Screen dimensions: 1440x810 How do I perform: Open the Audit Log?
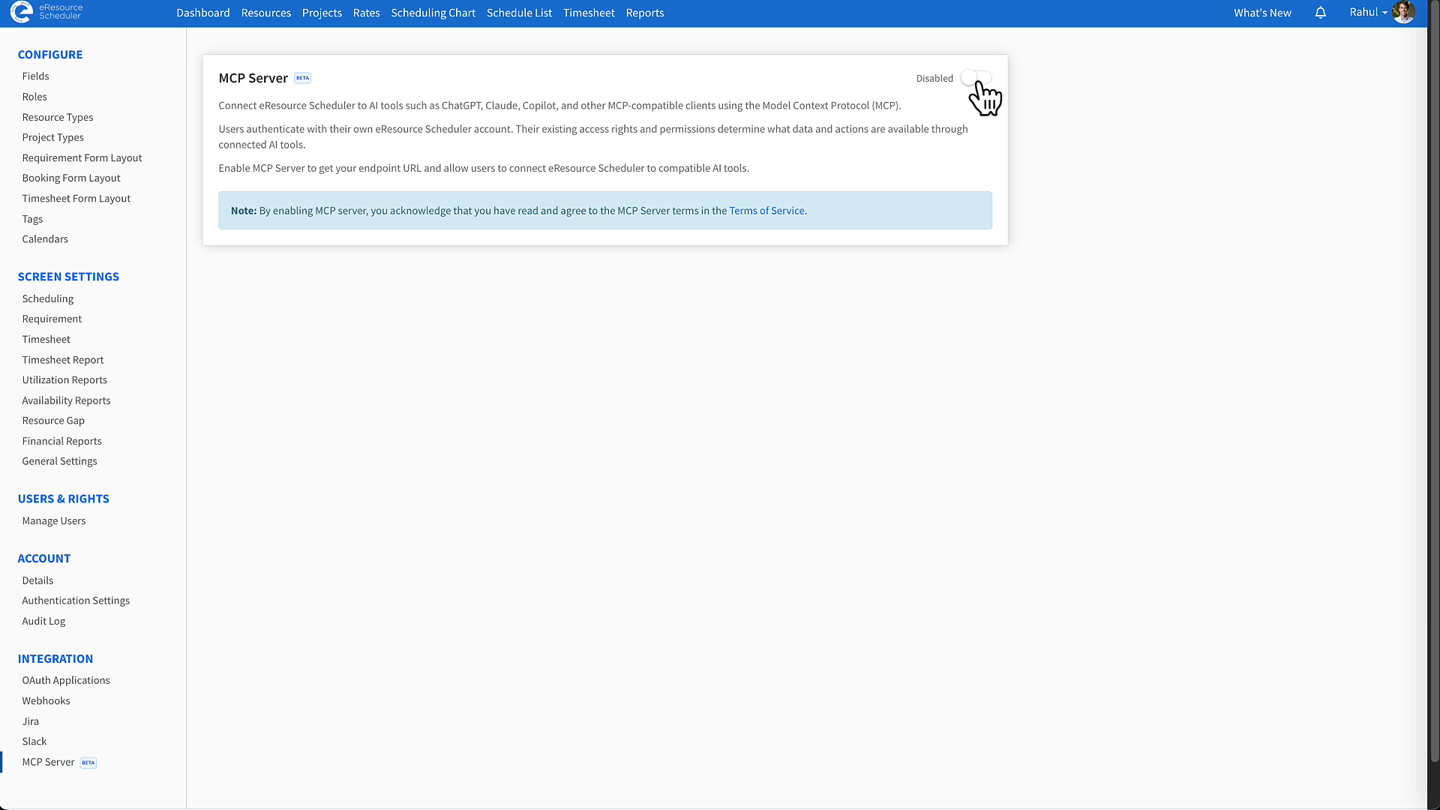(44, 621)
